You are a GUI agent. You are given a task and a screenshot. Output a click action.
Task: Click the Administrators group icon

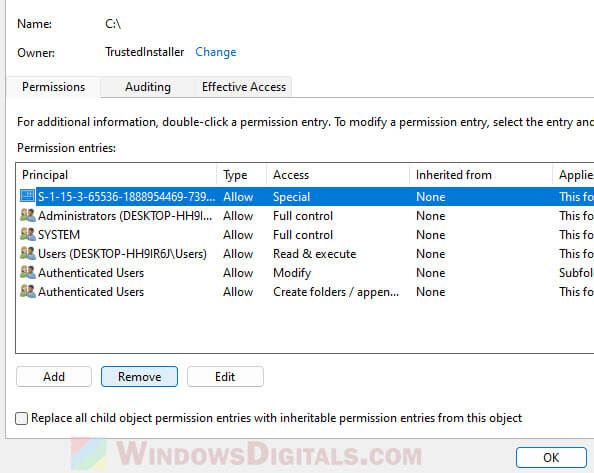[28, 215]
